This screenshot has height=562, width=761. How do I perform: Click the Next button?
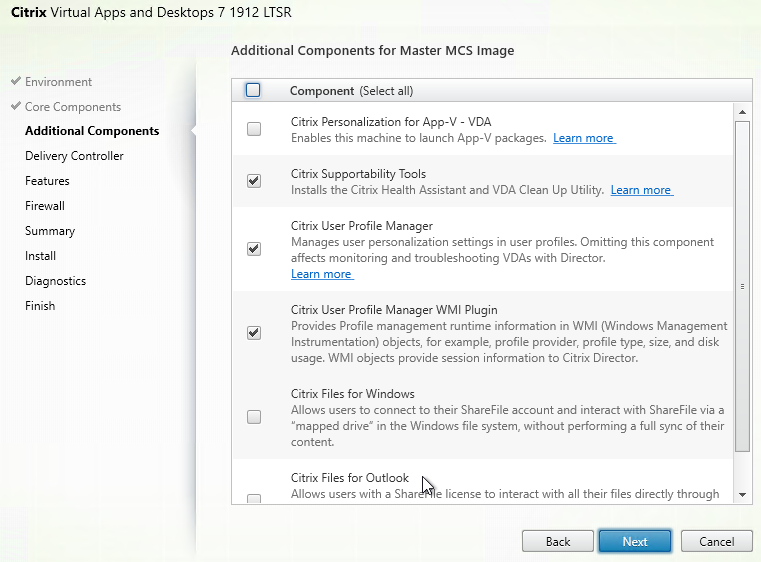635,541
